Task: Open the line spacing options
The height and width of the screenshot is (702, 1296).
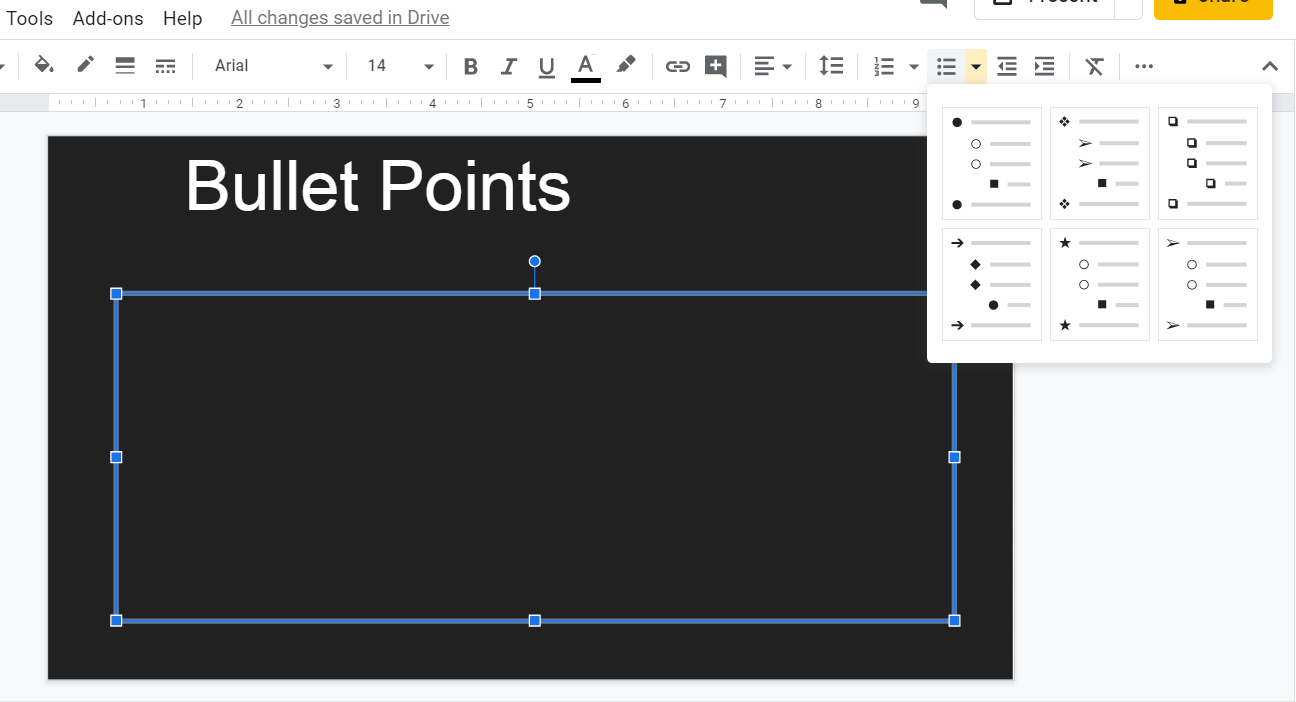Action: [831, 66]
